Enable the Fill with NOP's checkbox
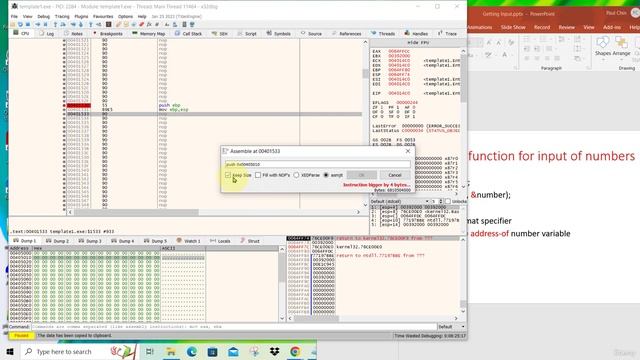 tap(258, 175)
